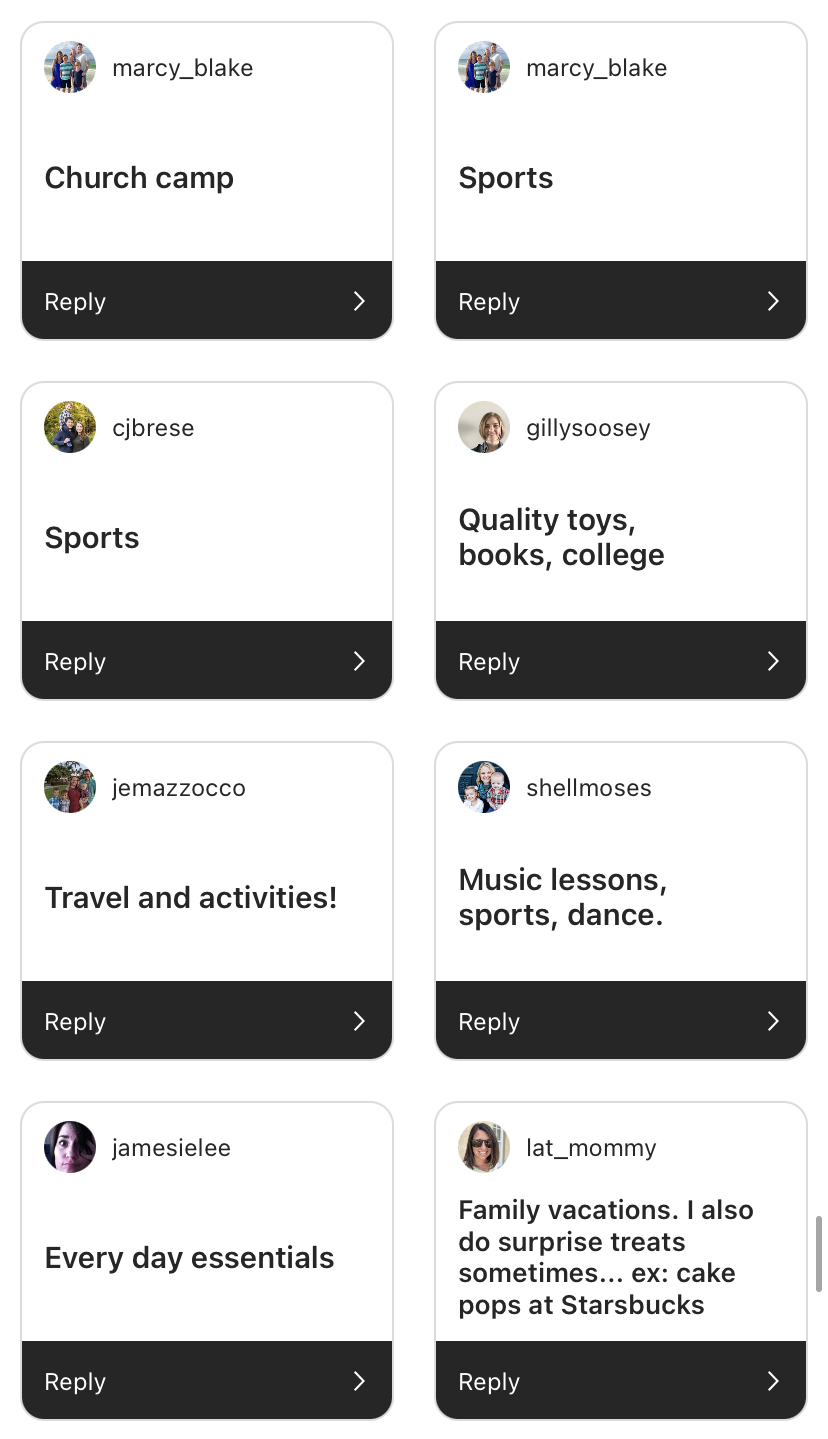Tap lat_mommy sunglasses avatar

(484, 1147)
